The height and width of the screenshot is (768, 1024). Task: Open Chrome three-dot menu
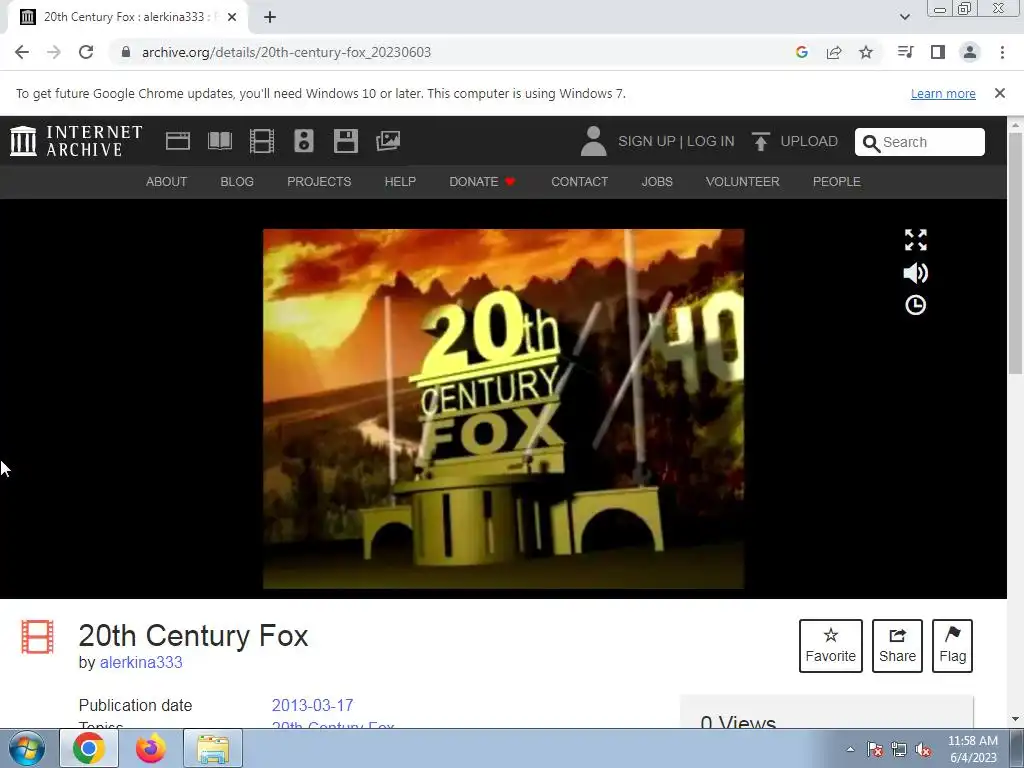click(x=1002, y=52)
